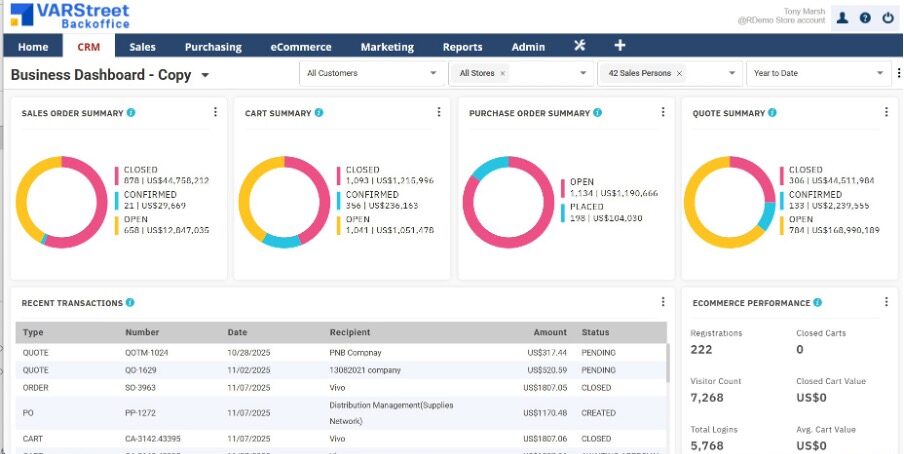Click info icon beside Ecommerce Performance
This screenshot has width=904, height=454.
pyautogui.click(x=818, y=302)
